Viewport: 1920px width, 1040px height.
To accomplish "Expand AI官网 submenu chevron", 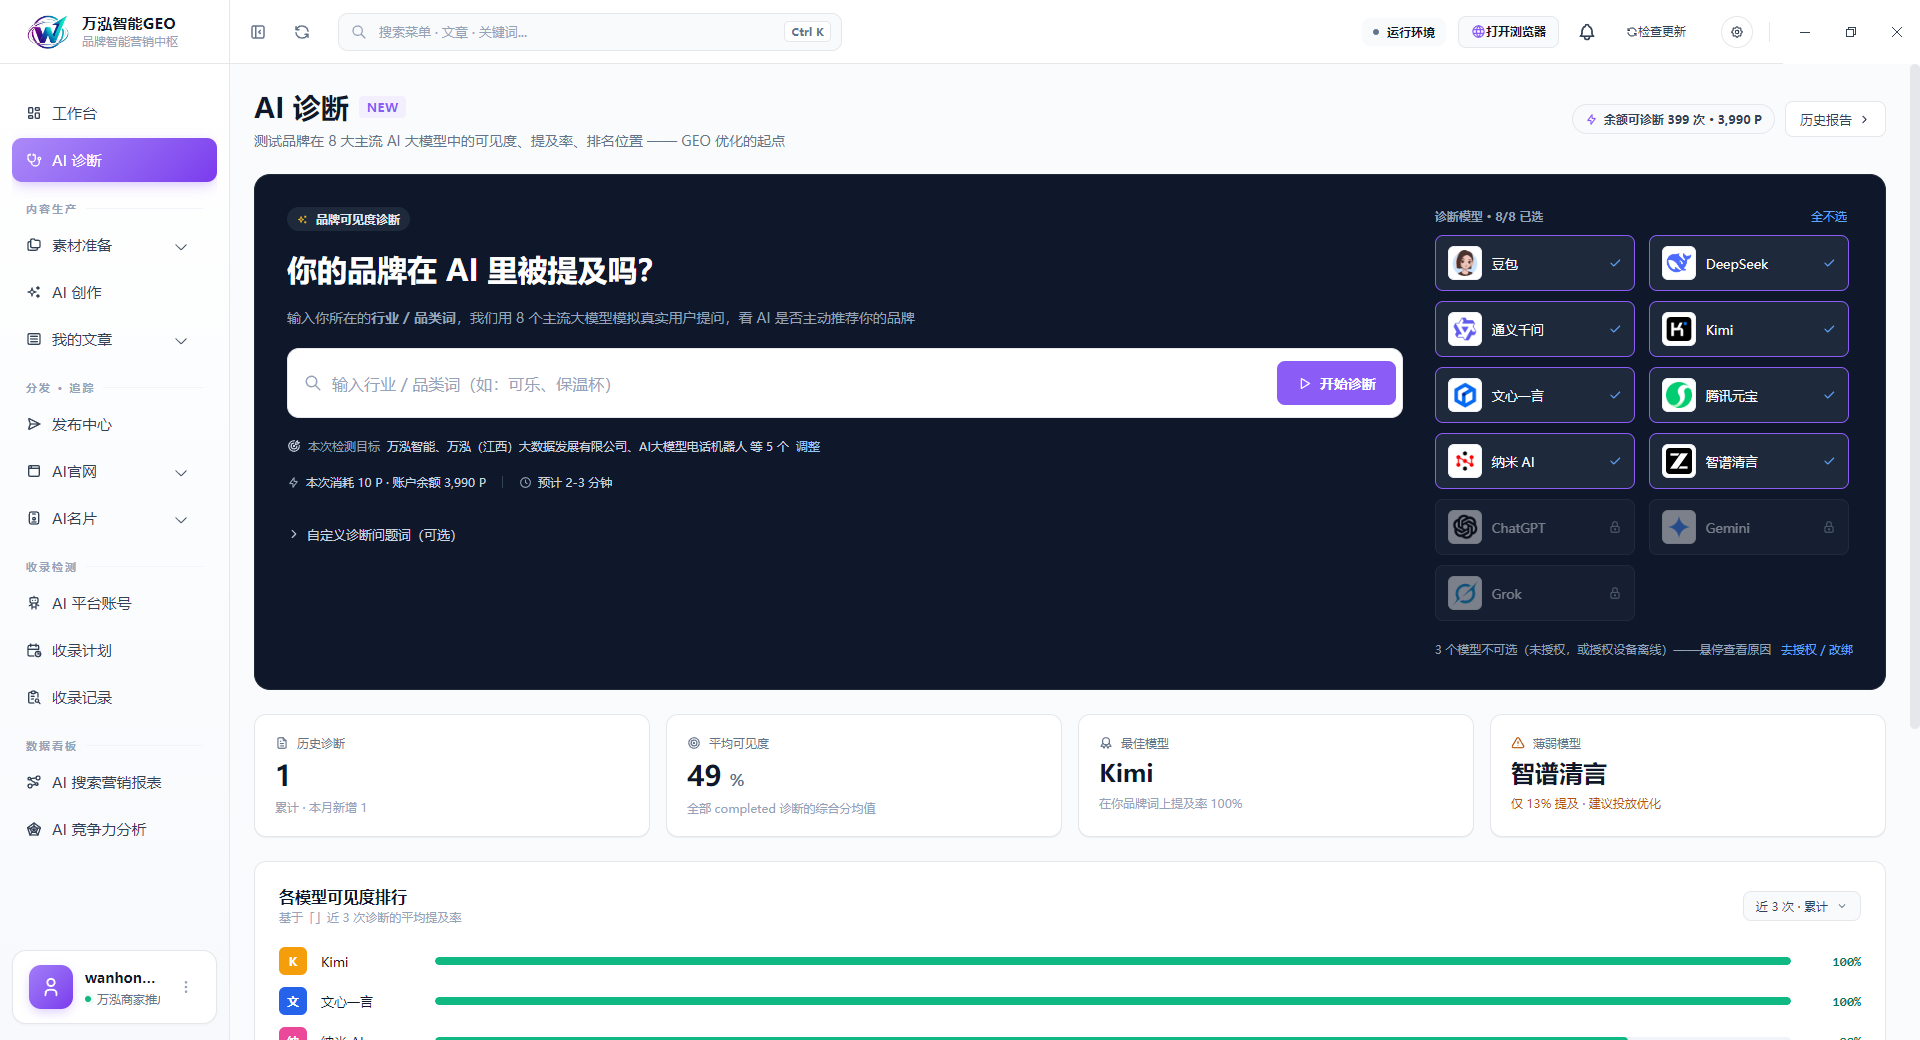I will tap(181, 473).
